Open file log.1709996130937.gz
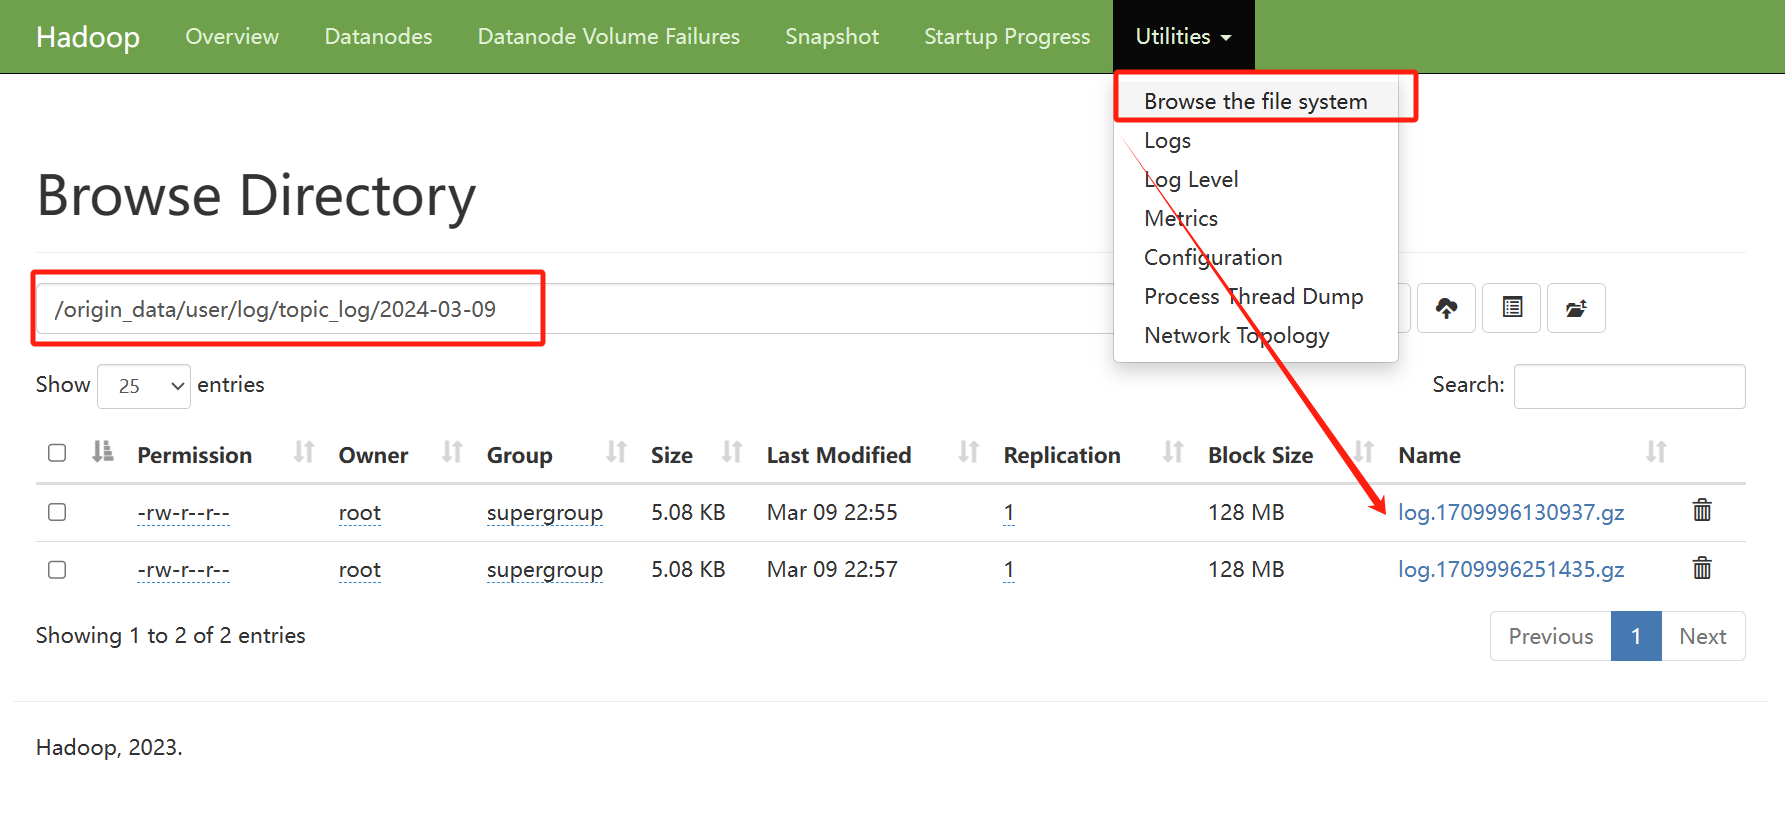This screenshot has height=837, width=1785. 1511,513
